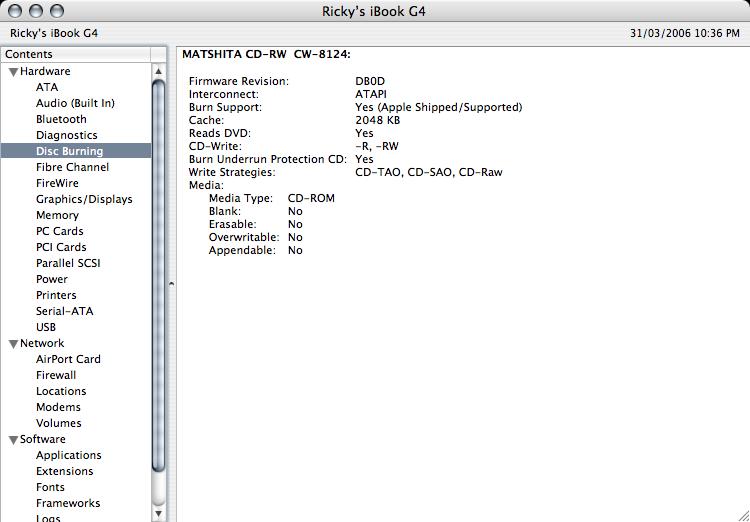Open Extensions under Software
The height and width of the screenshot is (522, 750).
click(x=65, y=471)
